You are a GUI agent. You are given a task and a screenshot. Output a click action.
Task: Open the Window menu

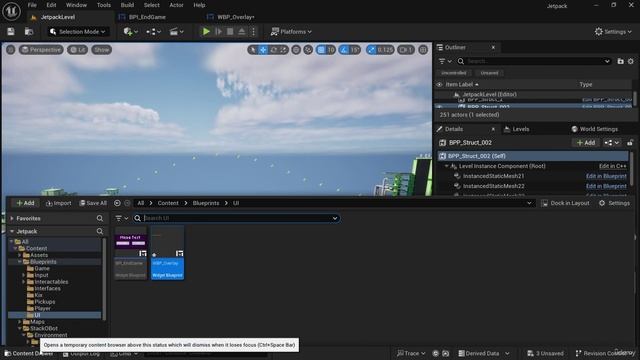click(x=76, y=5)
